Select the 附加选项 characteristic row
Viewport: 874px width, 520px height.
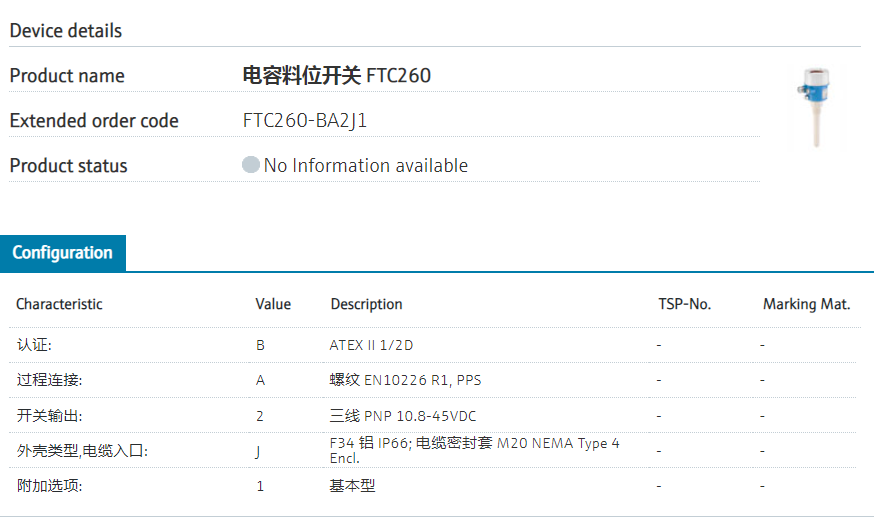49,486
